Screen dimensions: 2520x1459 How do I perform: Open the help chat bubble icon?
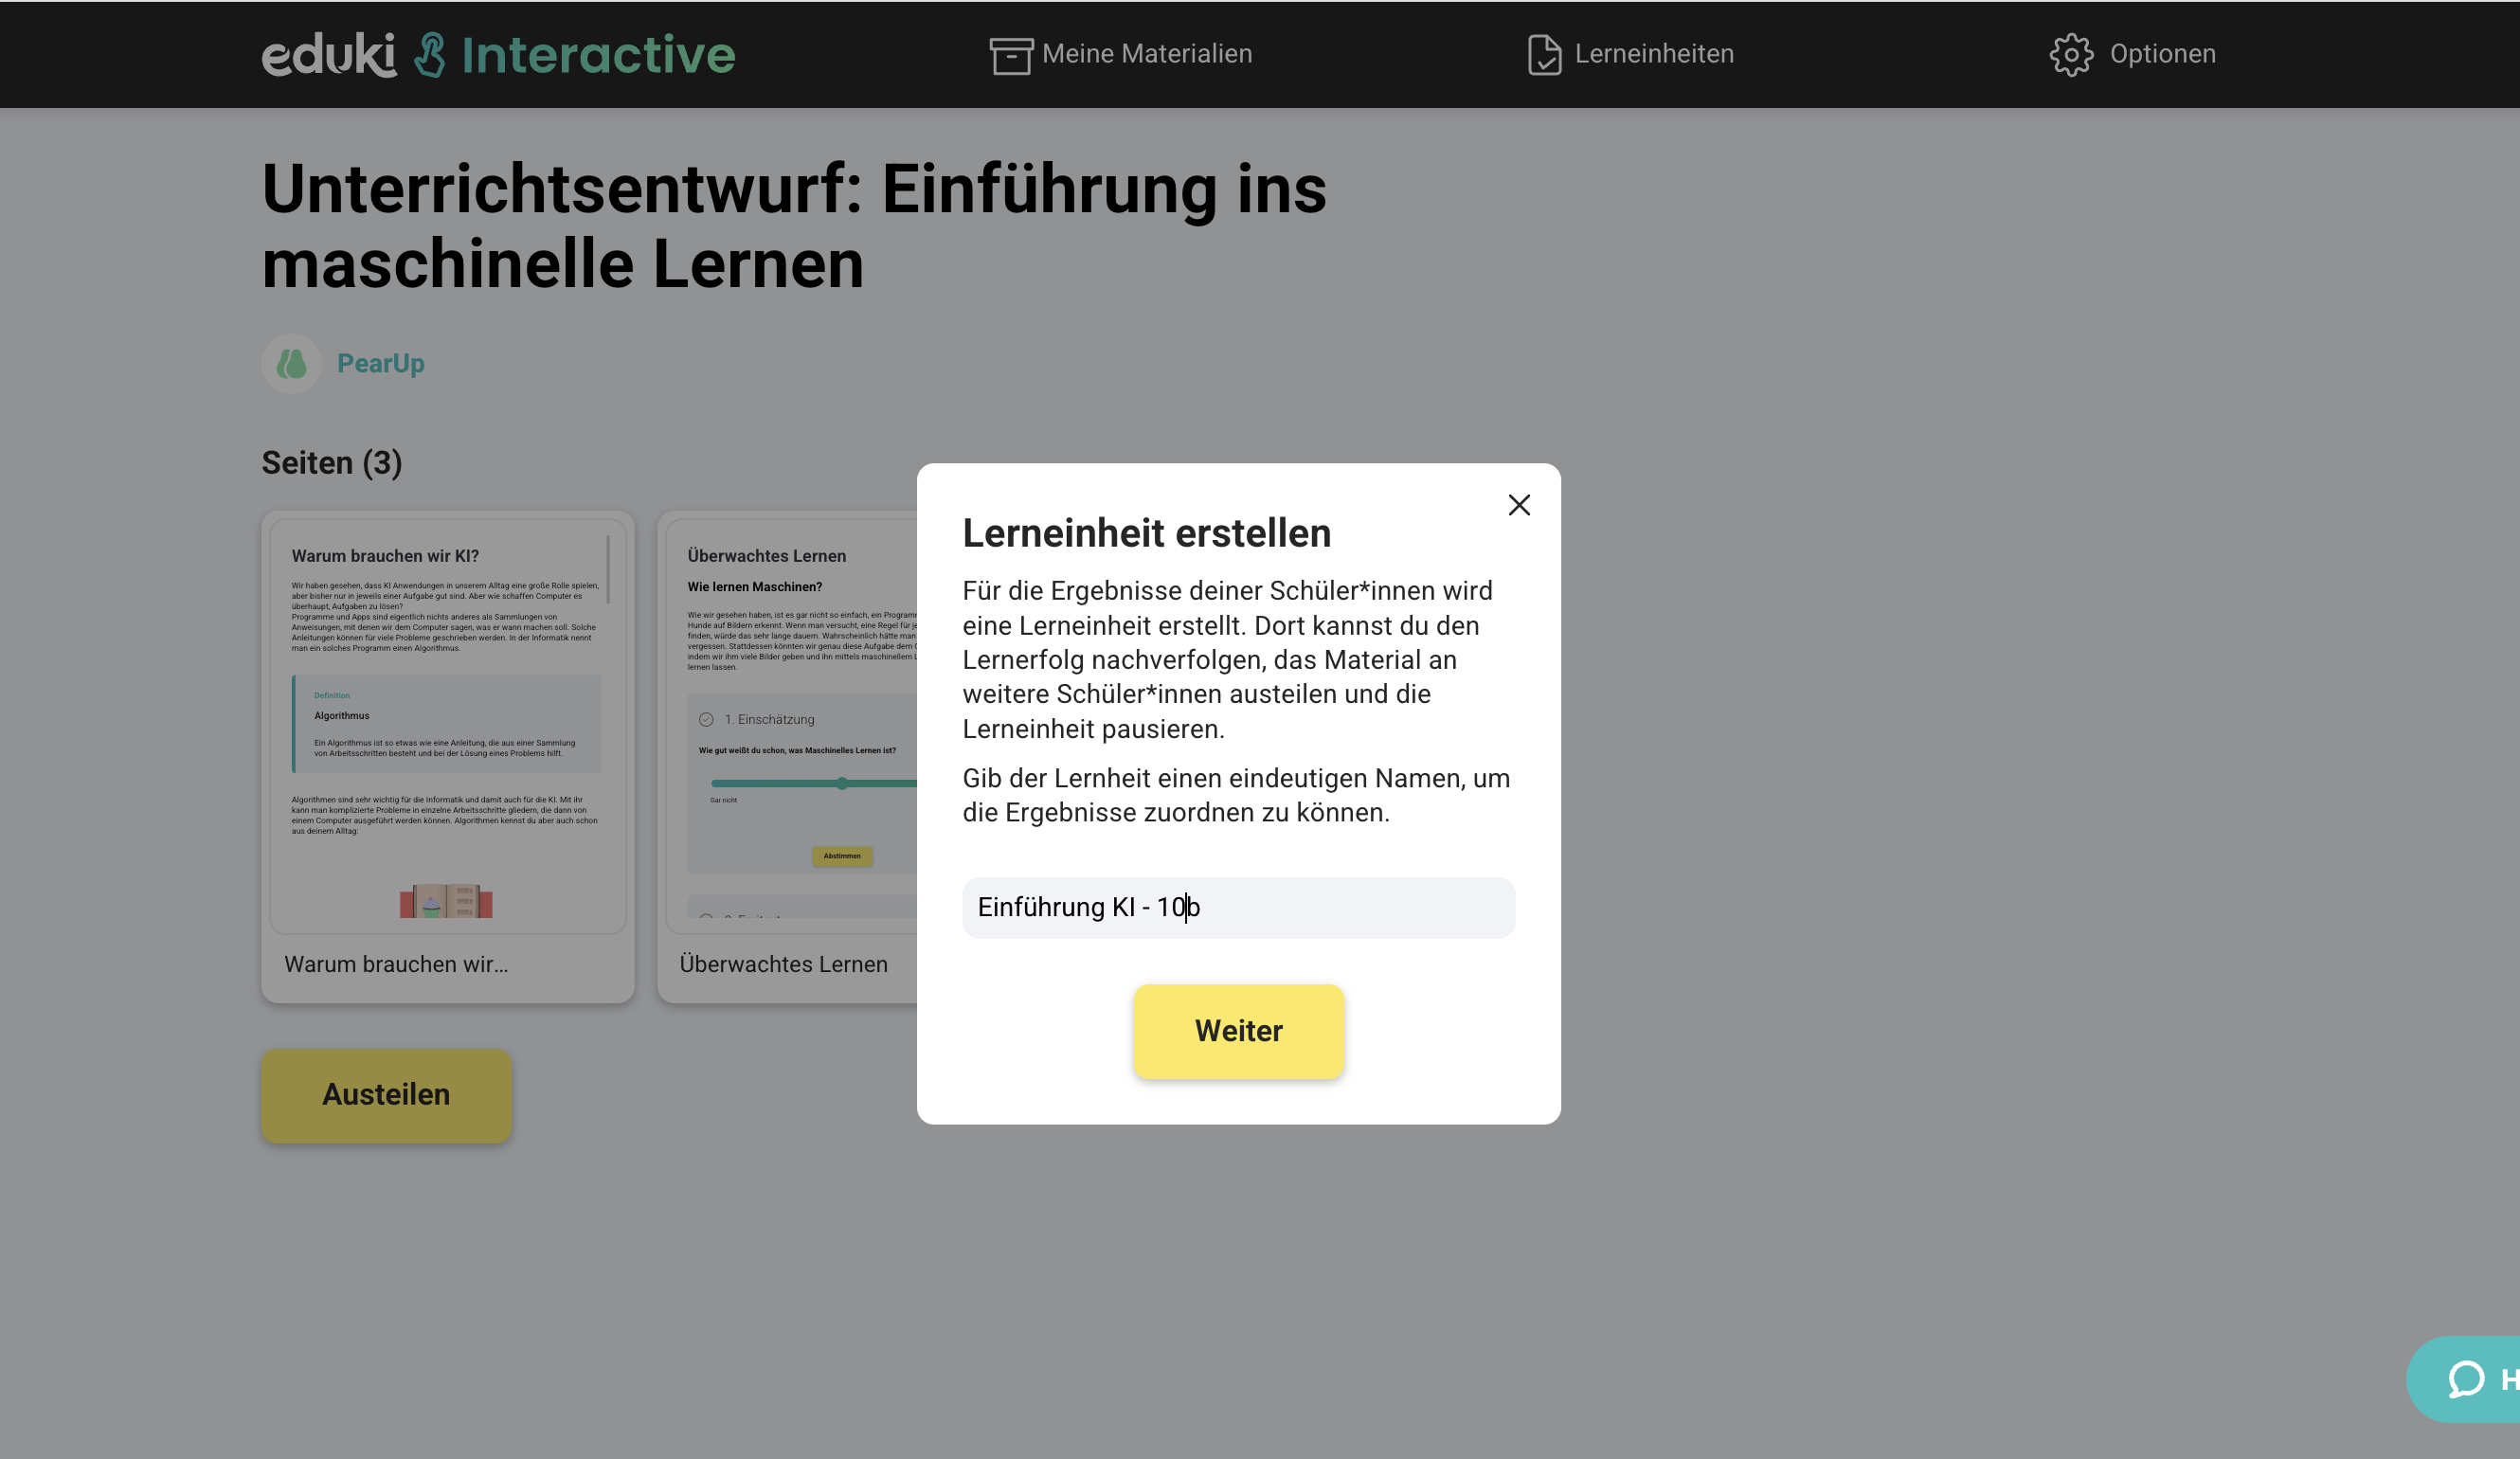click(x=2466, y=1379)
